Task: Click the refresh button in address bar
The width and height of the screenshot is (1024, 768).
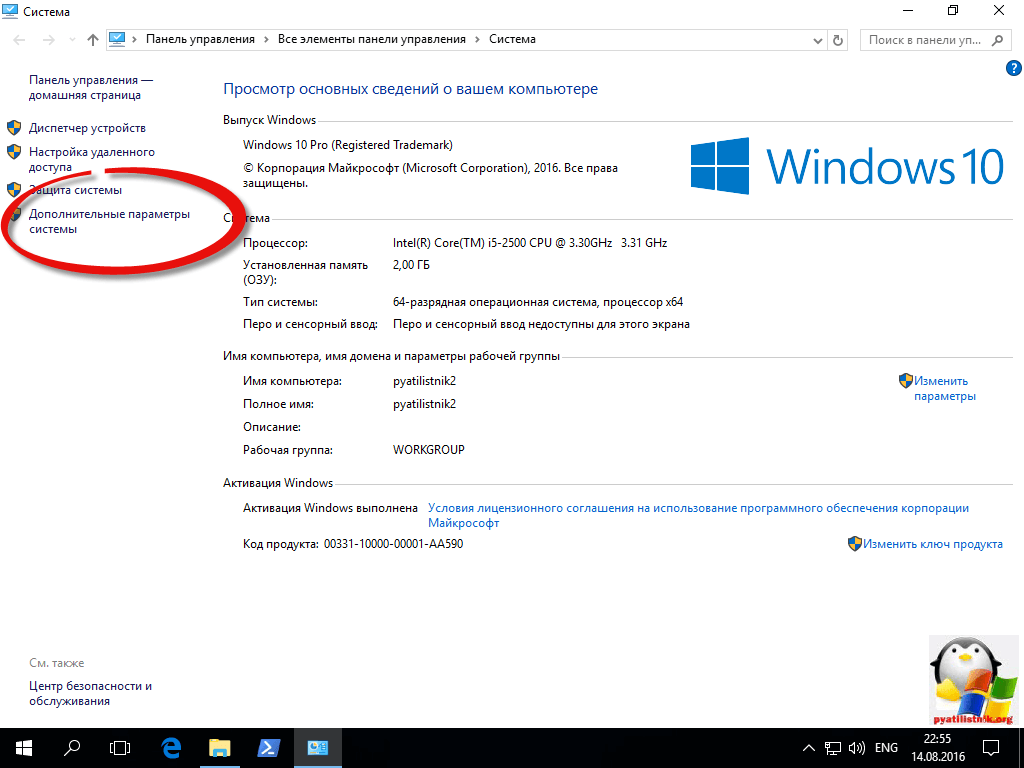Action: pyautogui.click(x=839, y=40)
